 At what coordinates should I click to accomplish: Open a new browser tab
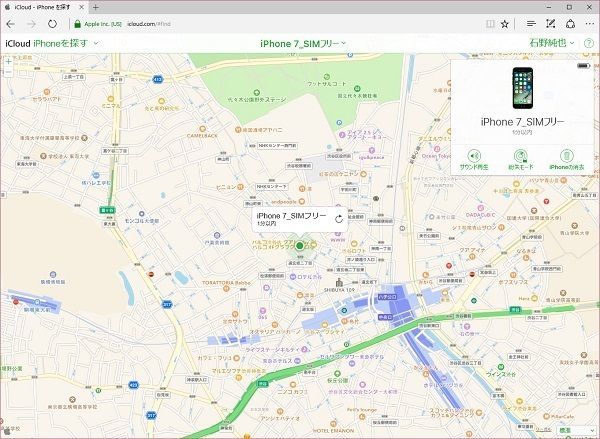click(96, 7)
